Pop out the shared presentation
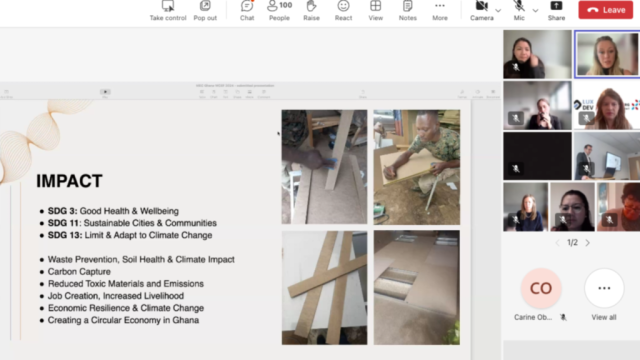This screenshot has width=640, height=360. click(x=205, y=11)
